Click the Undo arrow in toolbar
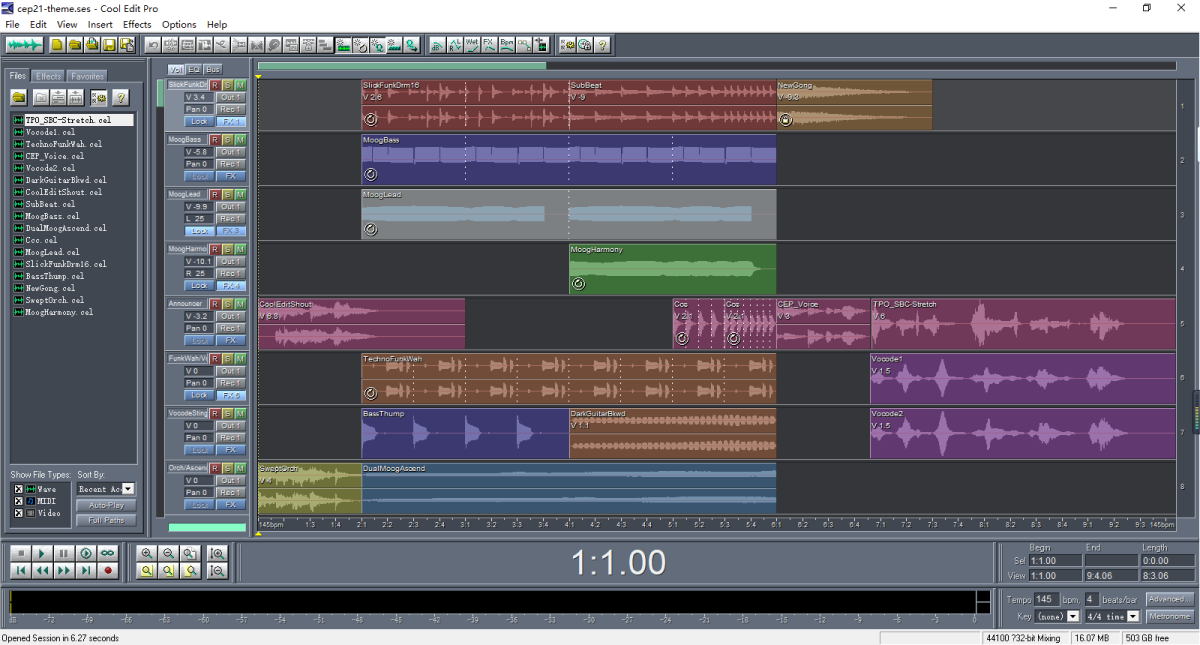This screenshot has height=645, width=1200. [153, 45]
